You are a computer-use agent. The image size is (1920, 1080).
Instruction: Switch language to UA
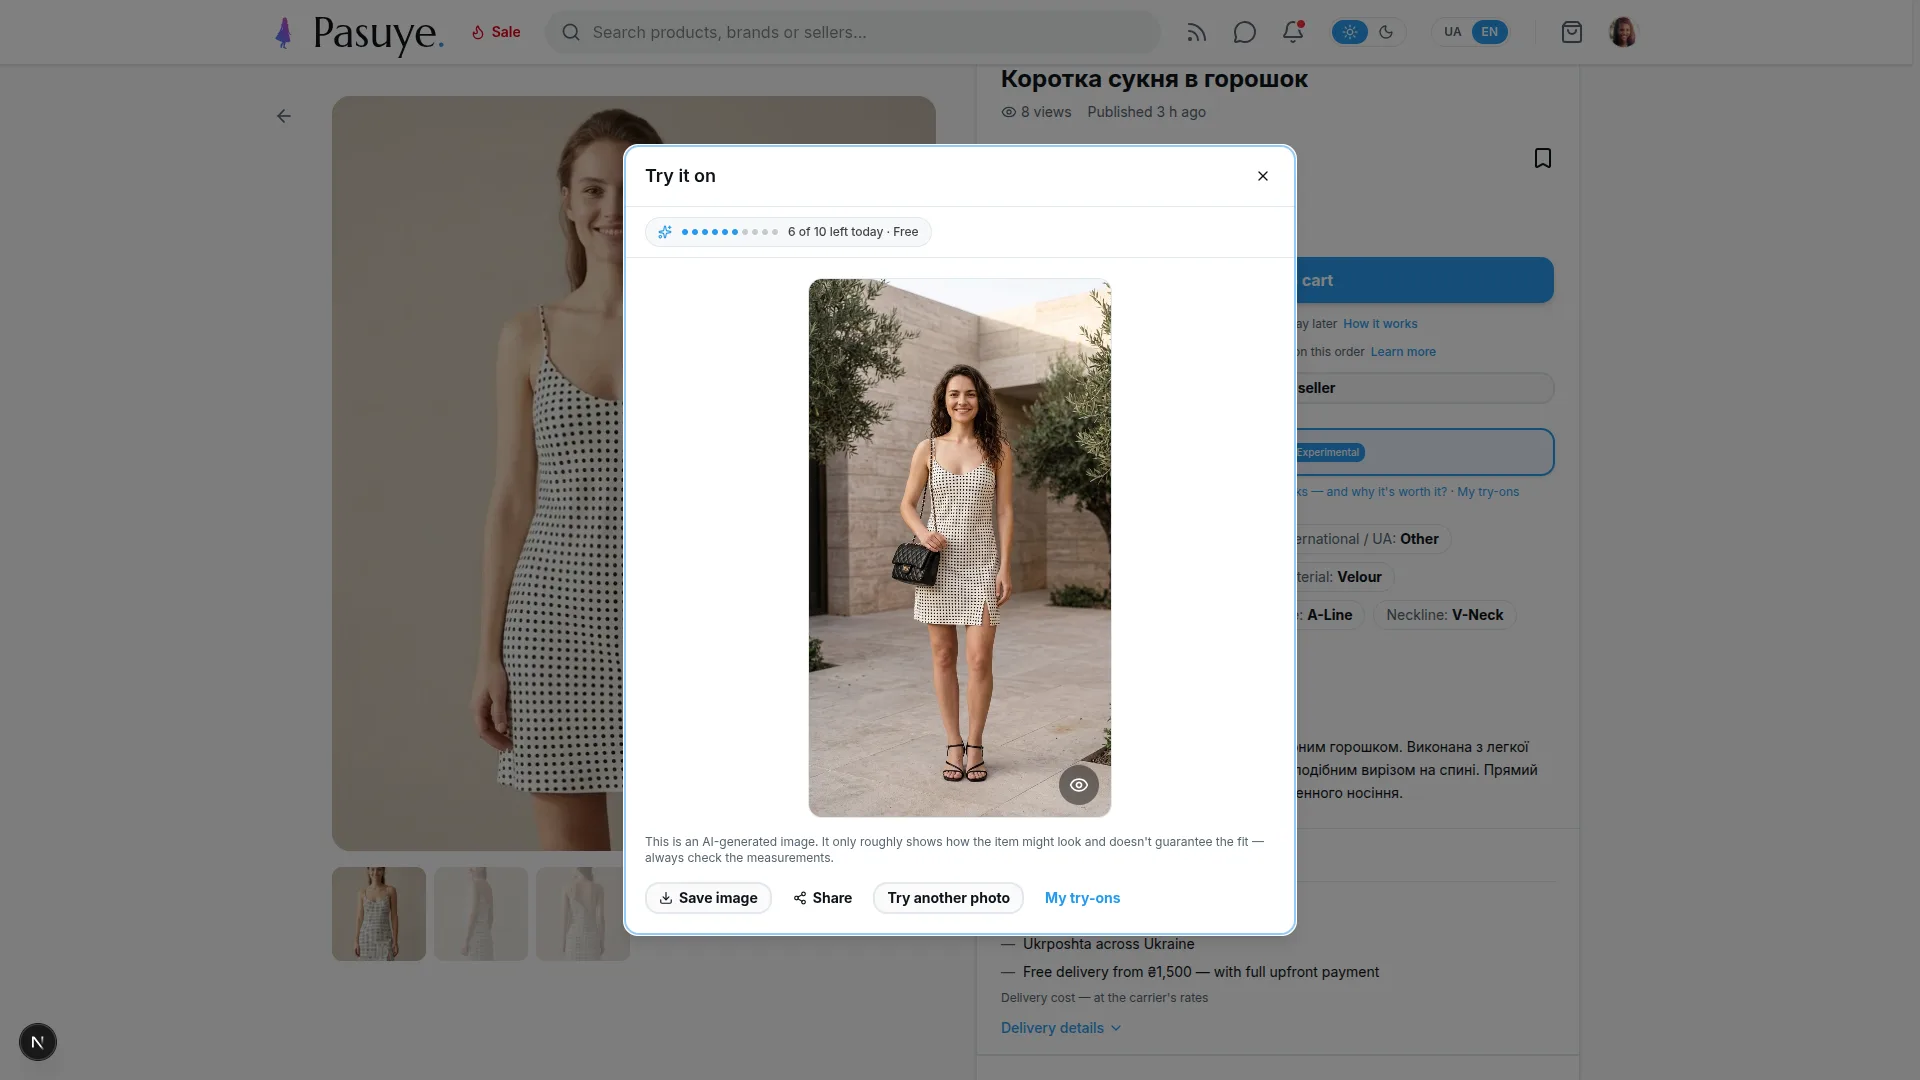(1453, 33)
